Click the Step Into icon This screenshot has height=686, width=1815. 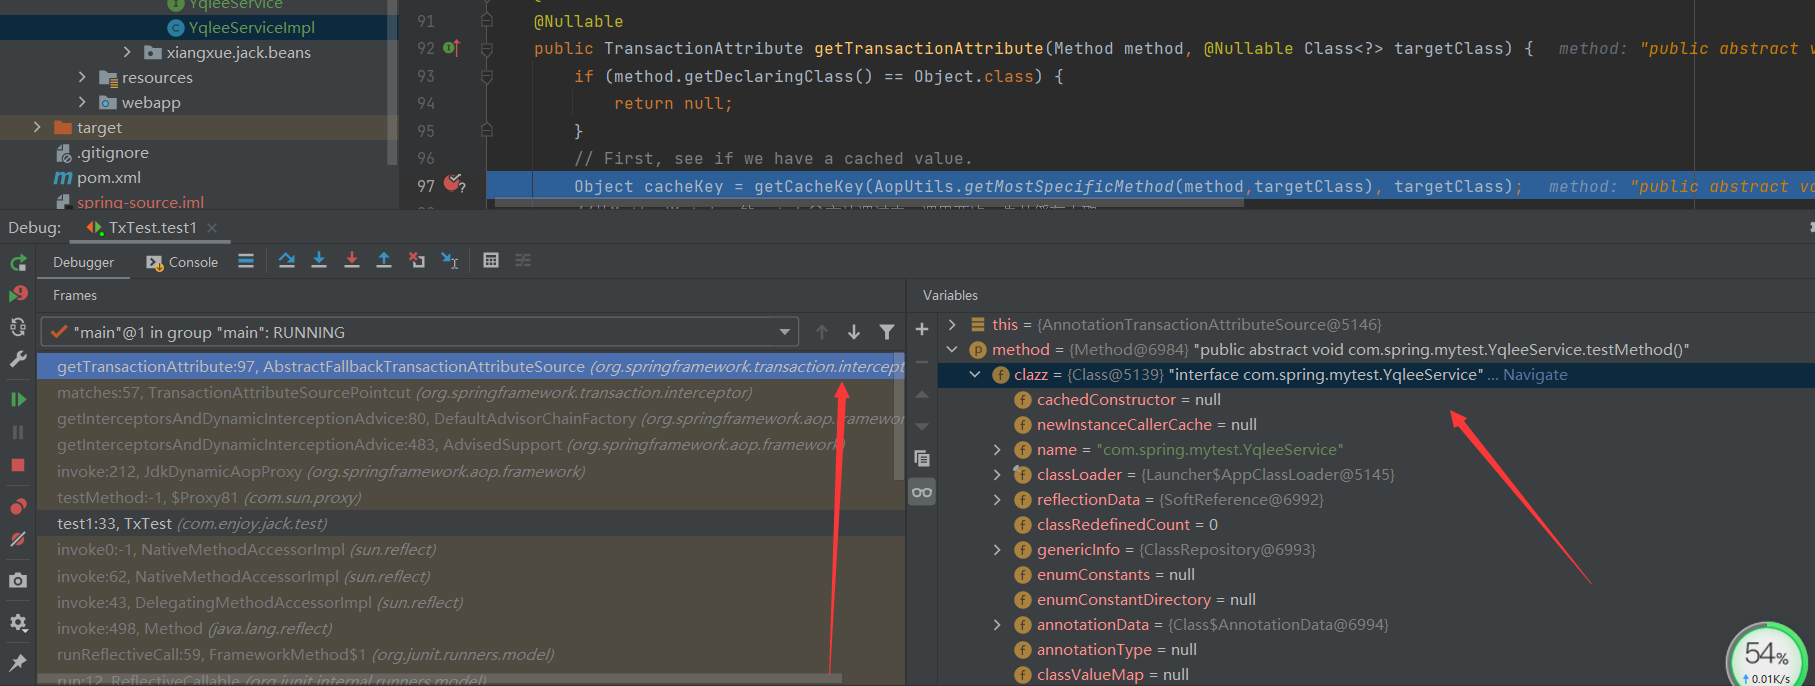(319, 261)
